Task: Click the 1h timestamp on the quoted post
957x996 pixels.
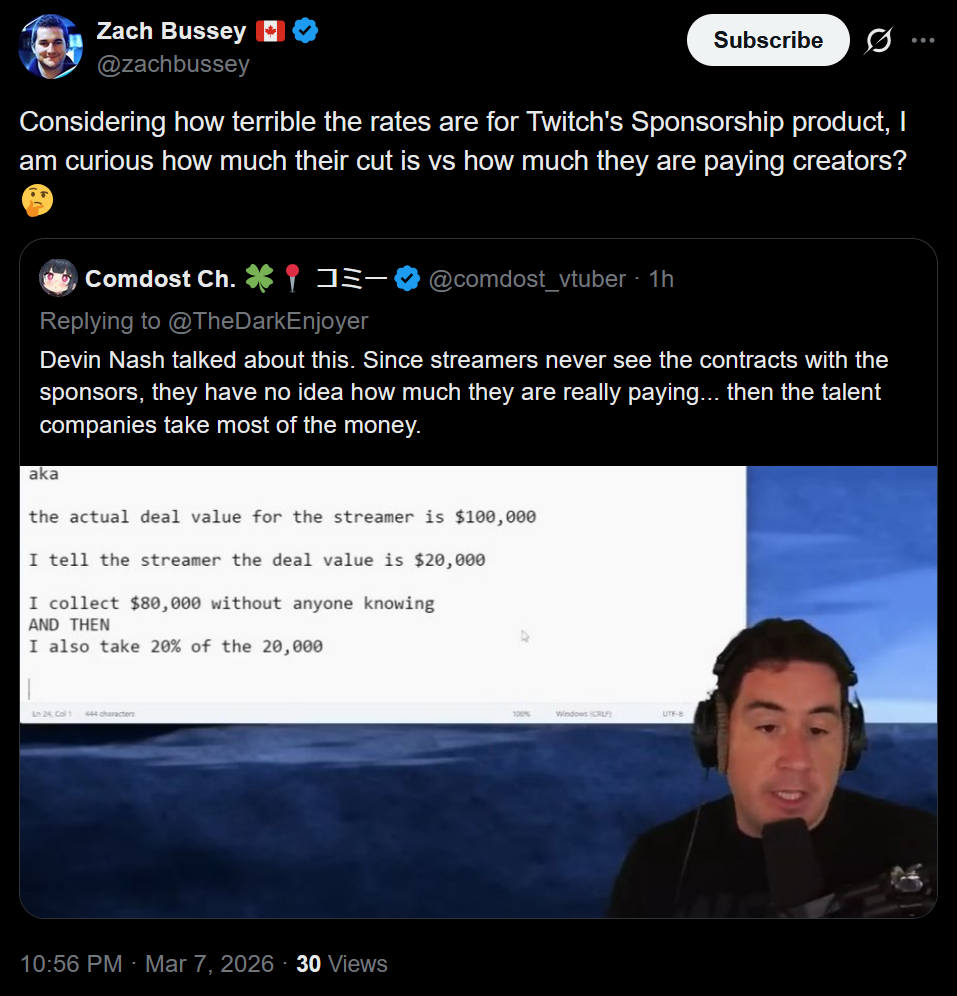Action: pos(661,279)
